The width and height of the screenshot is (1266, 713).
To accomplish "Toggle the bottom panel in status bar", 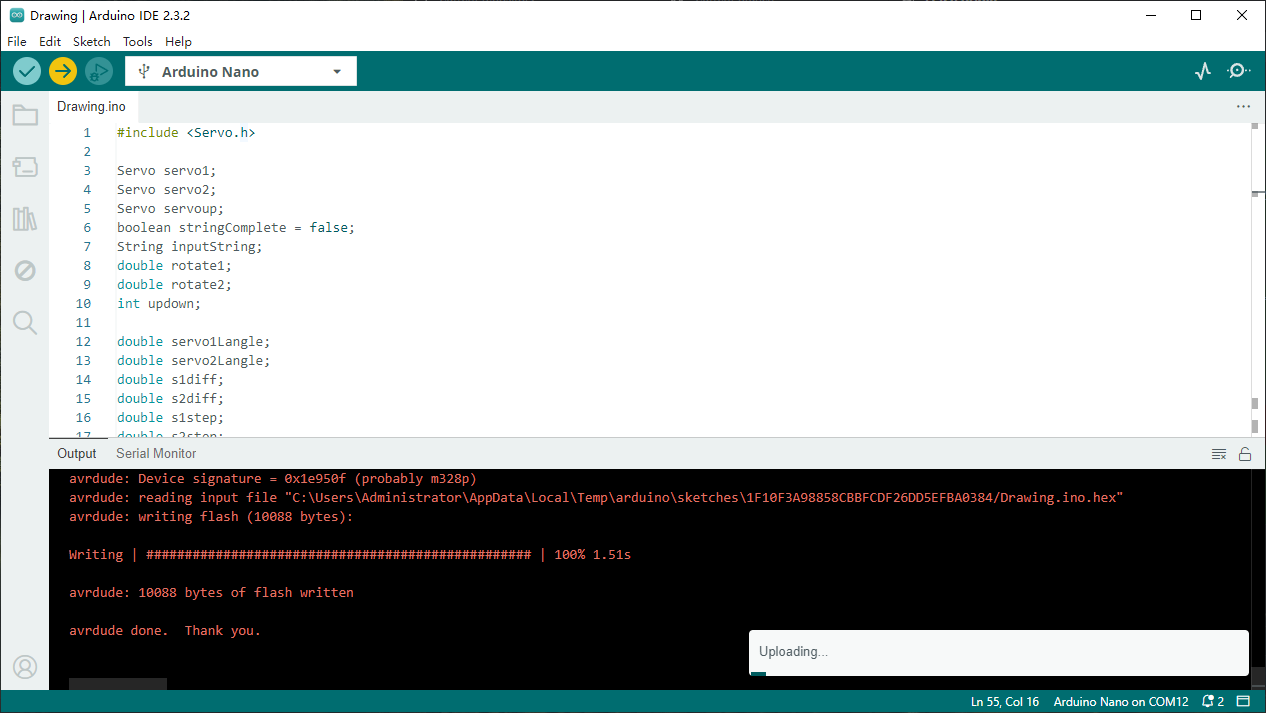I will pyautogui.click(x=1244, y=702).
